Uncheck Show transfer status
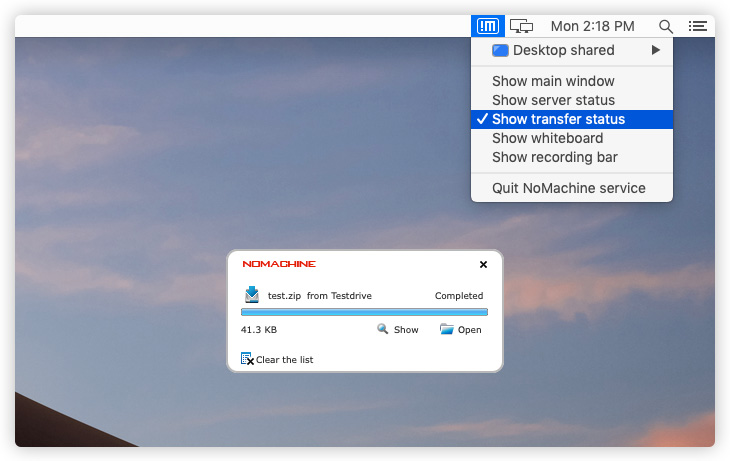730x461 pixels. [x=558, y=119]
